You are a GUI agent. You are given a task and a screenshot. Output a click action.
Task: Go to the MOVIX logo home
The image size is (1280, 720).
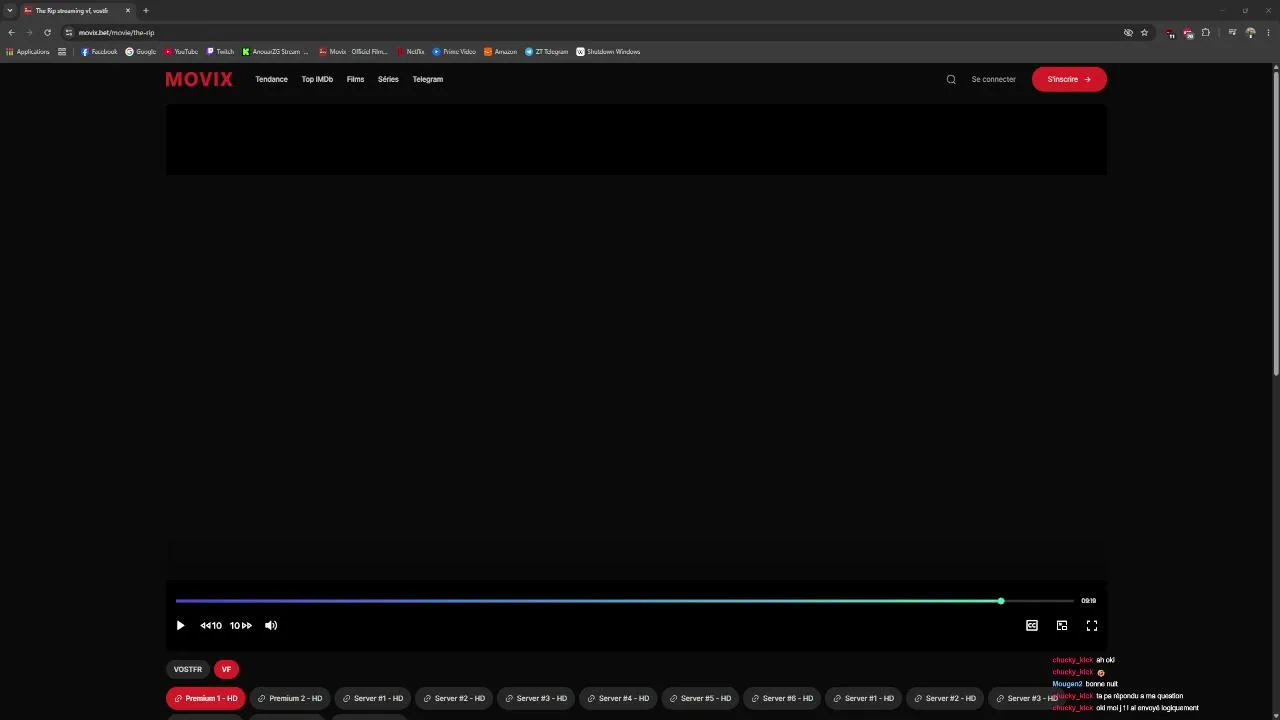(x=199, y=79)
